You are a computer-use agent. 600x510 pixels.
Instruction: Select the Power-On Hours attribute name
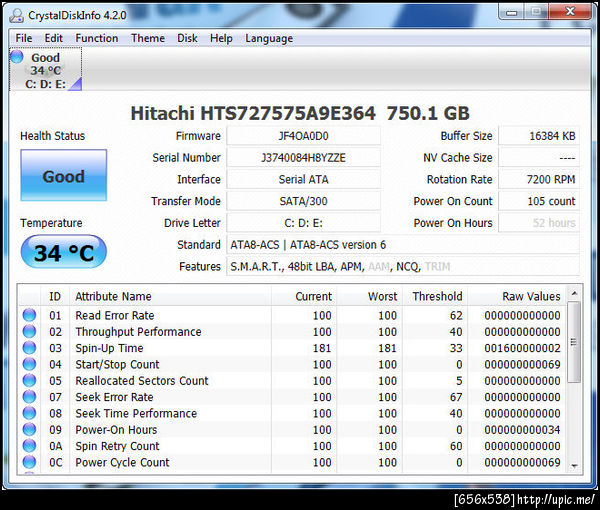[116, 430]
